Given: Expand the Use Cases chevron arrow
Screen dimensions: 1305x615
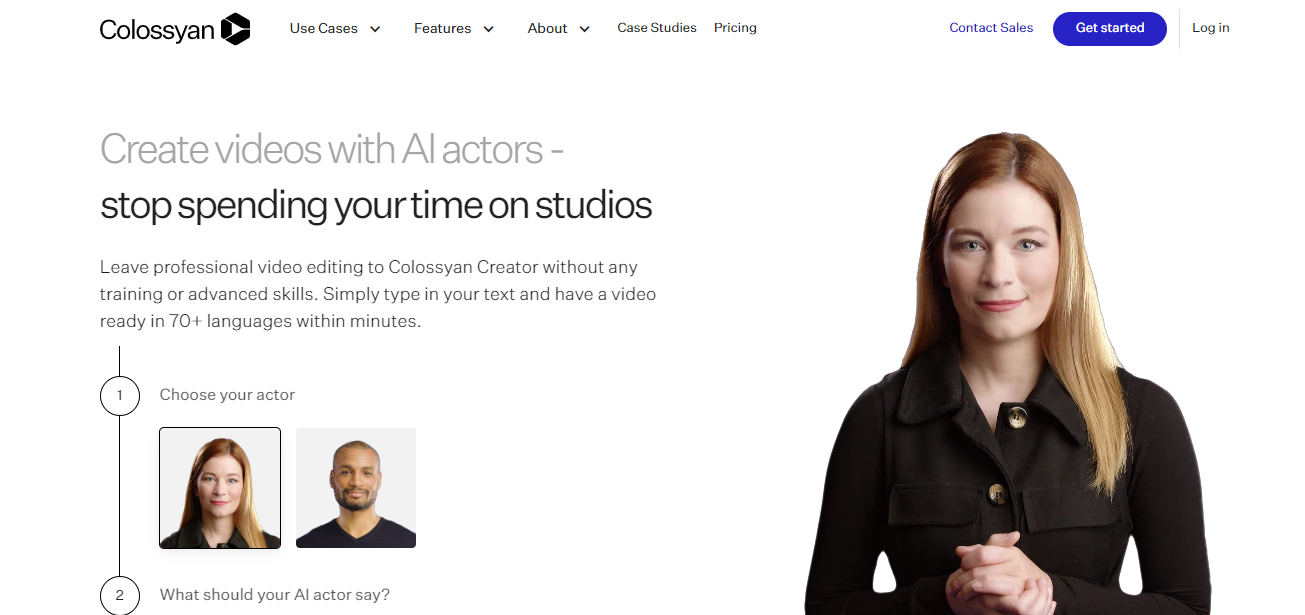Looking at the screenshot, I should pyautogui.click(x=375, y=29).
